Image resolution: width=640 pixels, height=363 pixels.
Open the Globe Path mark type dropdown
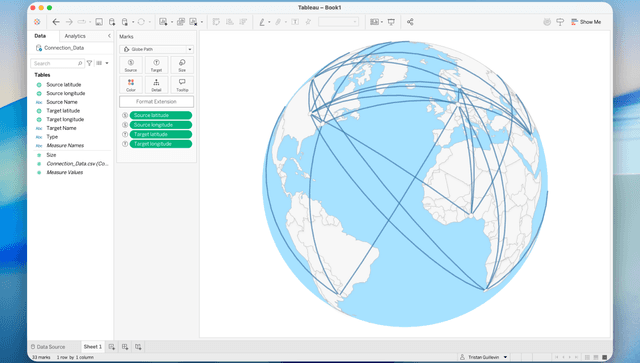click(x=156, y=49)
